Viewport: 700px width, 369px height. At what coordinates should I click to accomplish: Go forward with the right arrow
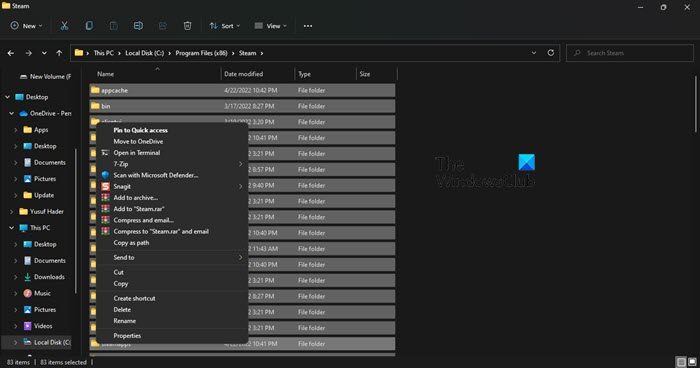[x=28, y=53]
